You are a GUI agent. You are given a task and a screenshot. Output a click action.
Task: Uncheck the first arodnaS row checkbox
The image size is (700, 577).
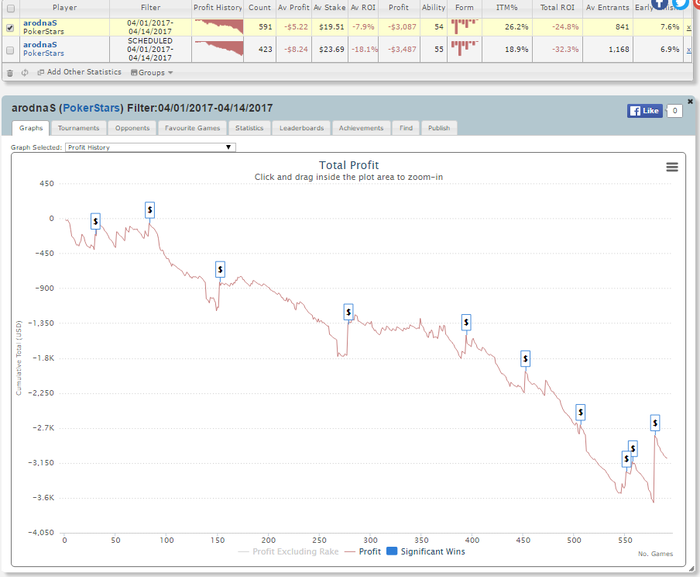[x=10, y=28]
